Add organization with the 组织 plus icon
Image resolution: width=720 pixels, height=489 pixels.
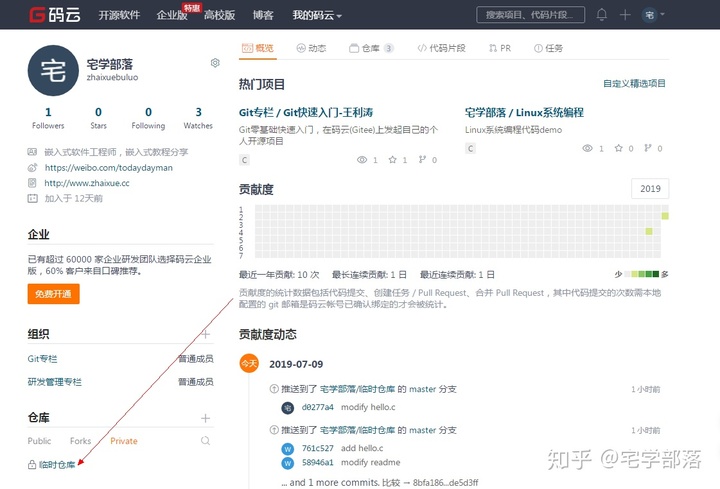pyautogui.click(x=205, y=334)
